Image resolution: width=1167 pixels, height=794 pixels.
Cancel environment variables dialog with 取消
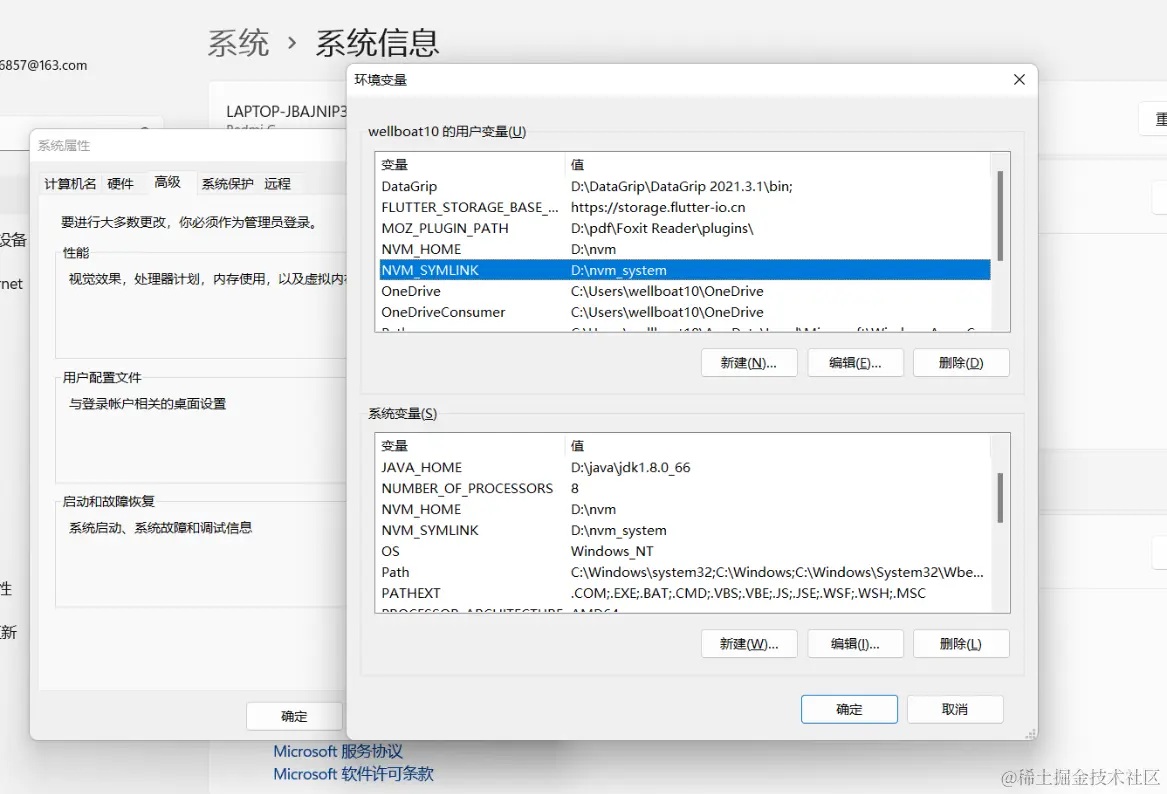[x=955, y=709]
